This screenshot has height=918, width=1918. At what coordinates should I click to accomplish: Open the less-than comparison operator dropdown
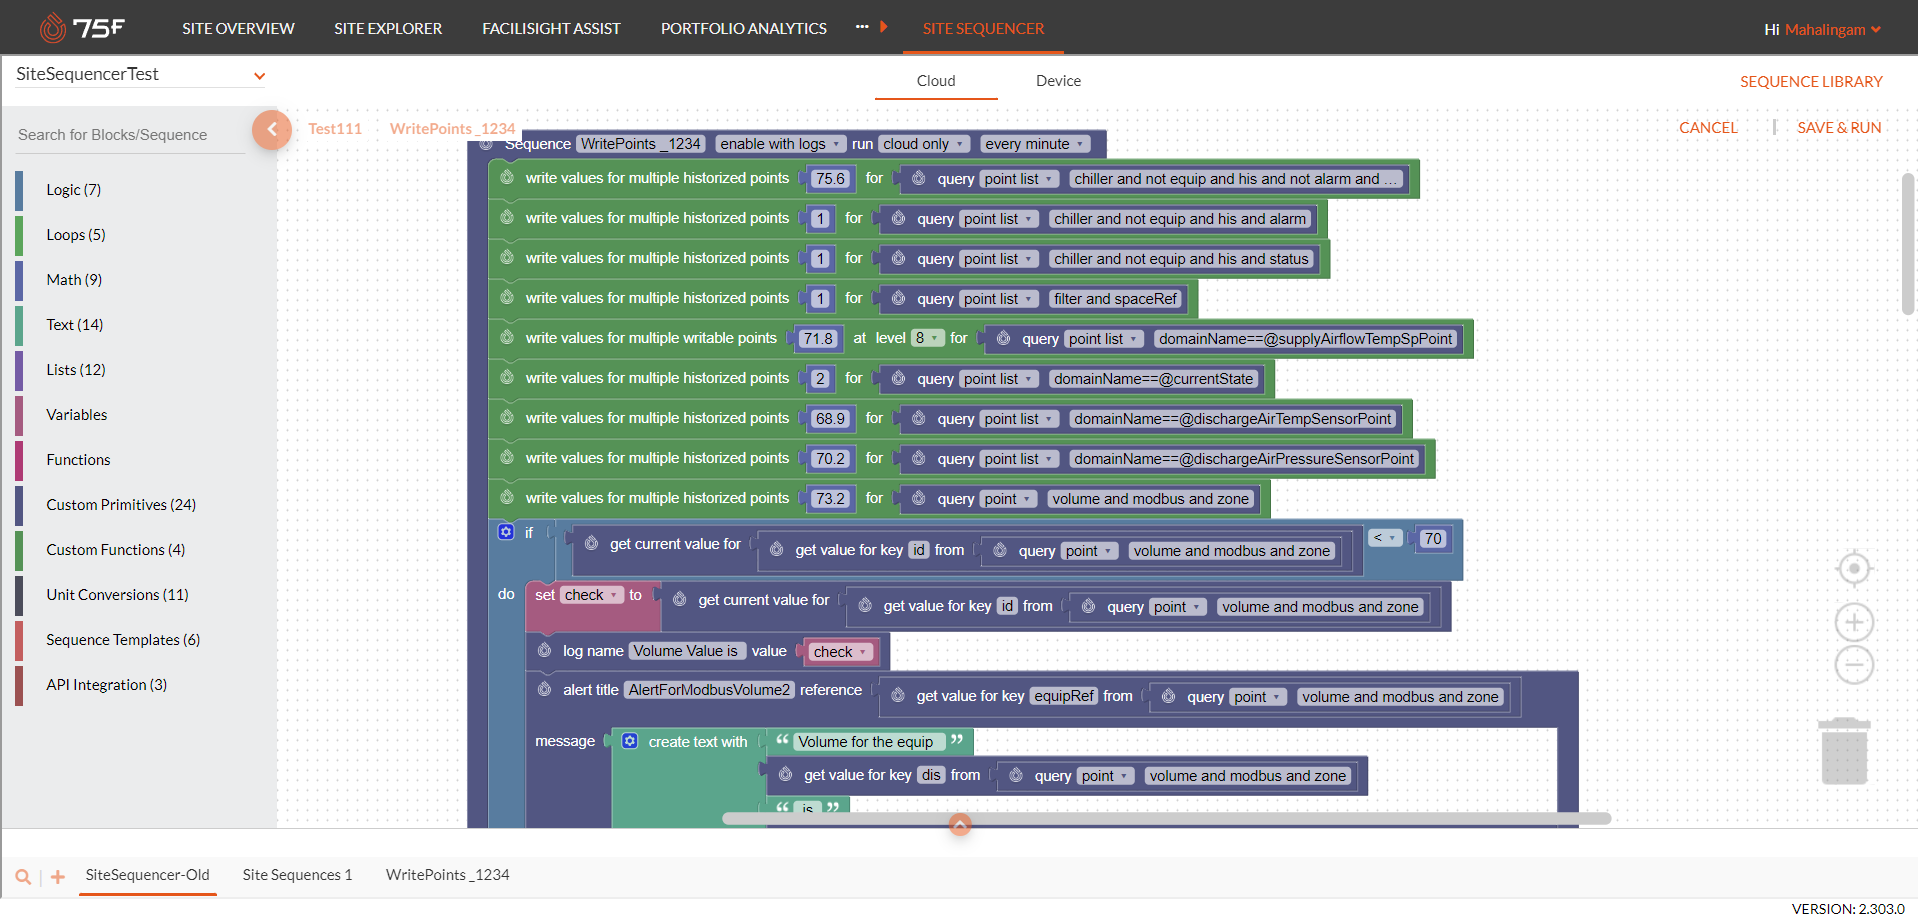[x=1385, y=538]
